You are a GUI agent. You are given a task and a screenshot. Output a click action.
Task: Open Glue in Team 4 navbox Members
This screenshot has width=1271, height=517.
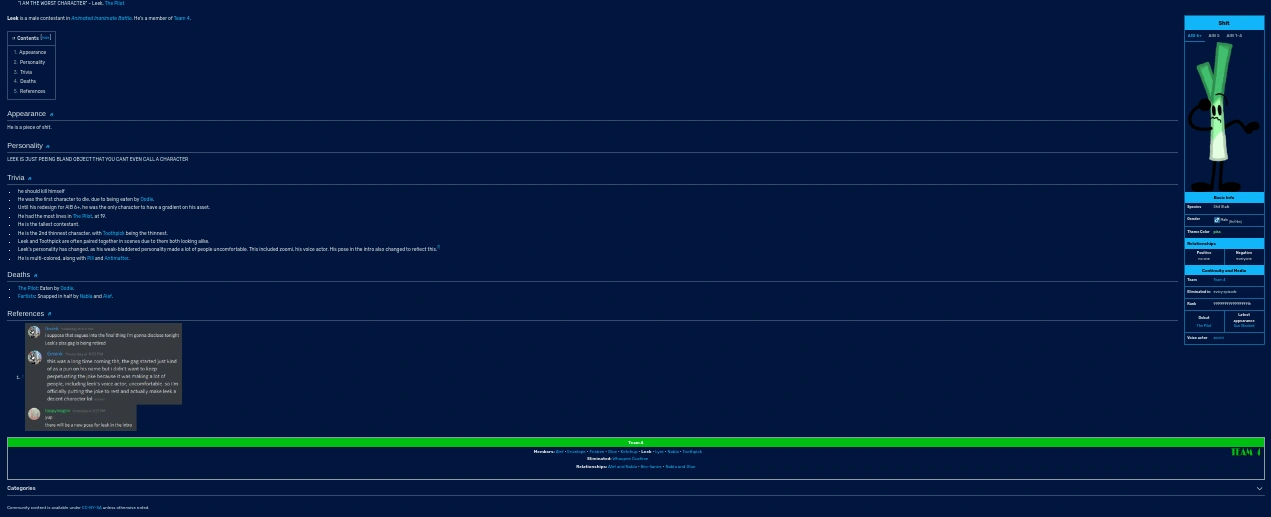tap(612, 452)
